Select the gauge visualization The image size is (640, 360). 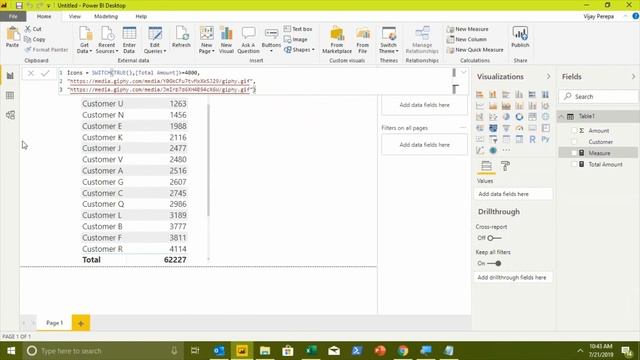[x=519, y=128]
